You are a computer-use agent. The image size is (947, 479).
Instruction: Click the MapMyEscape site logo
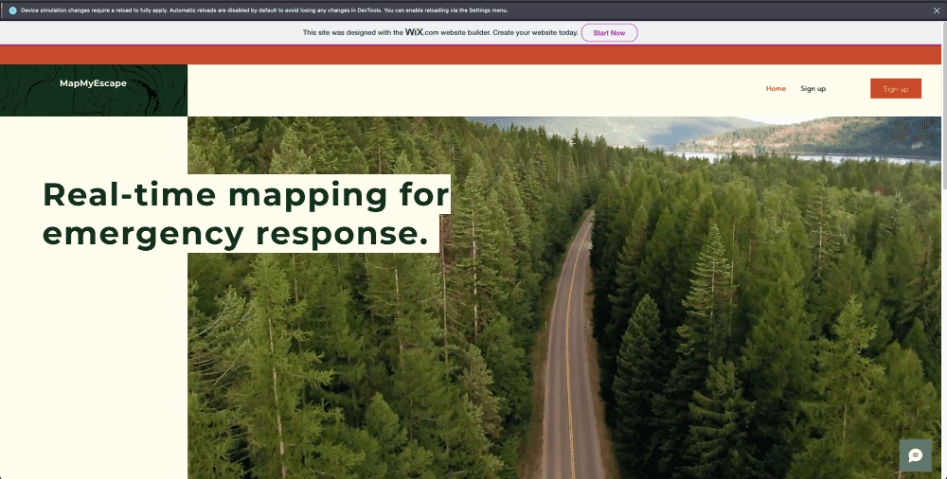(x=93, y=84)
